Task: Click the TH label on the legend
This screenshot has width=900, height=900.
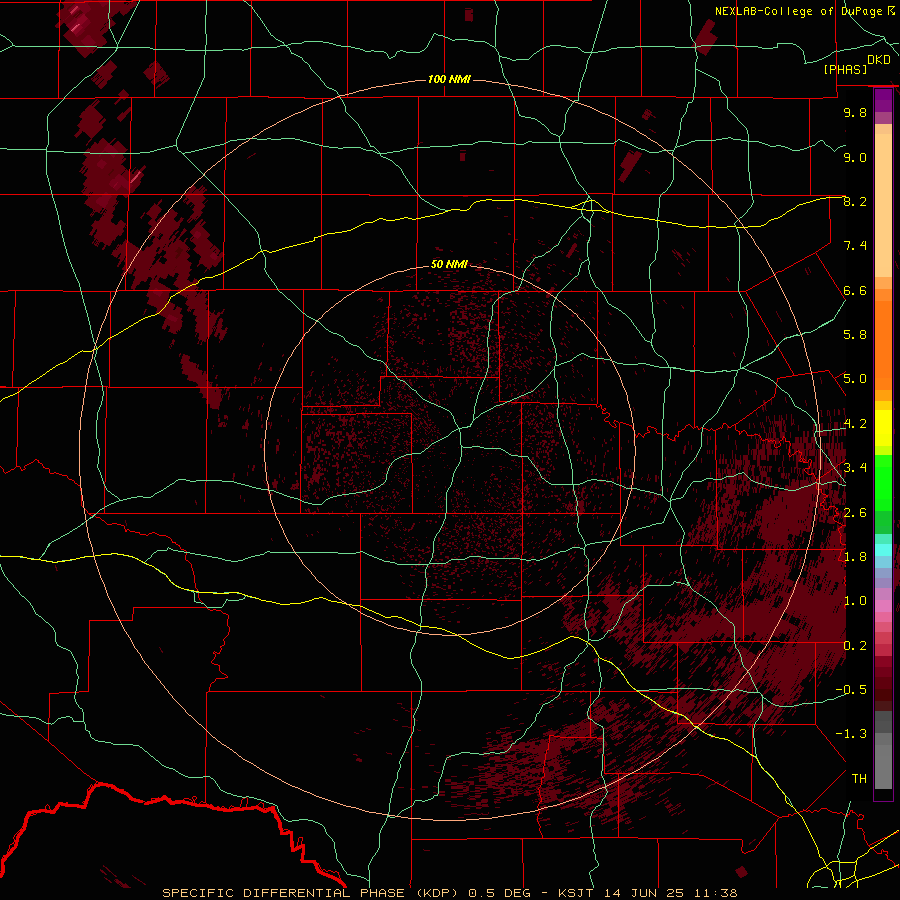Action: point(859,779)
